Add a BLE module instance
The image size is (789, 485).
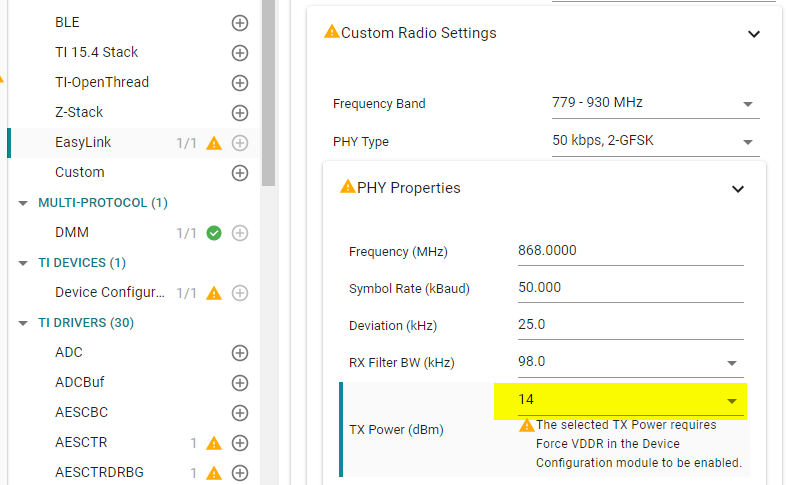pyautogui.click(x=240, y=22)
